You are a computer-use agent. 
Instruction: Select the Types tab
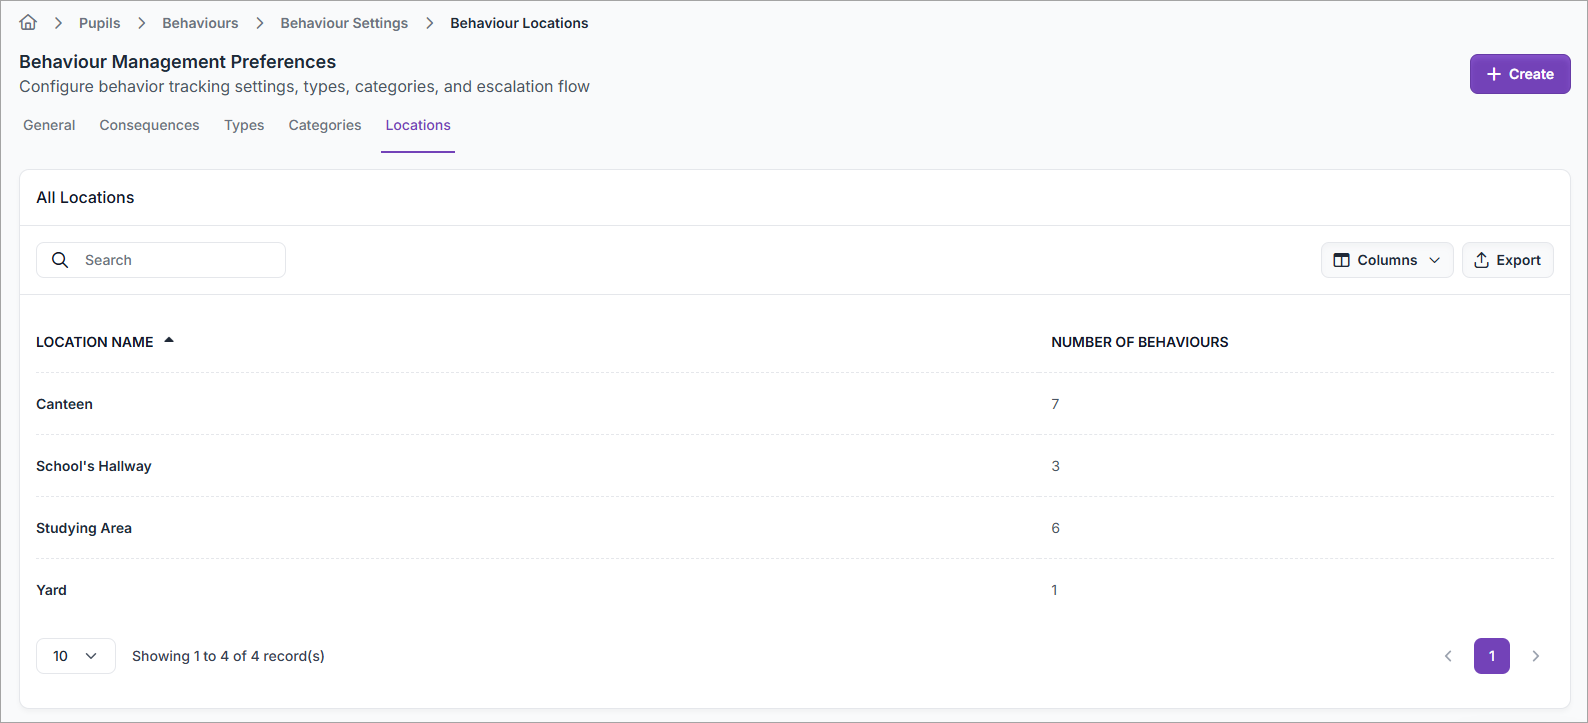(244, 125)
